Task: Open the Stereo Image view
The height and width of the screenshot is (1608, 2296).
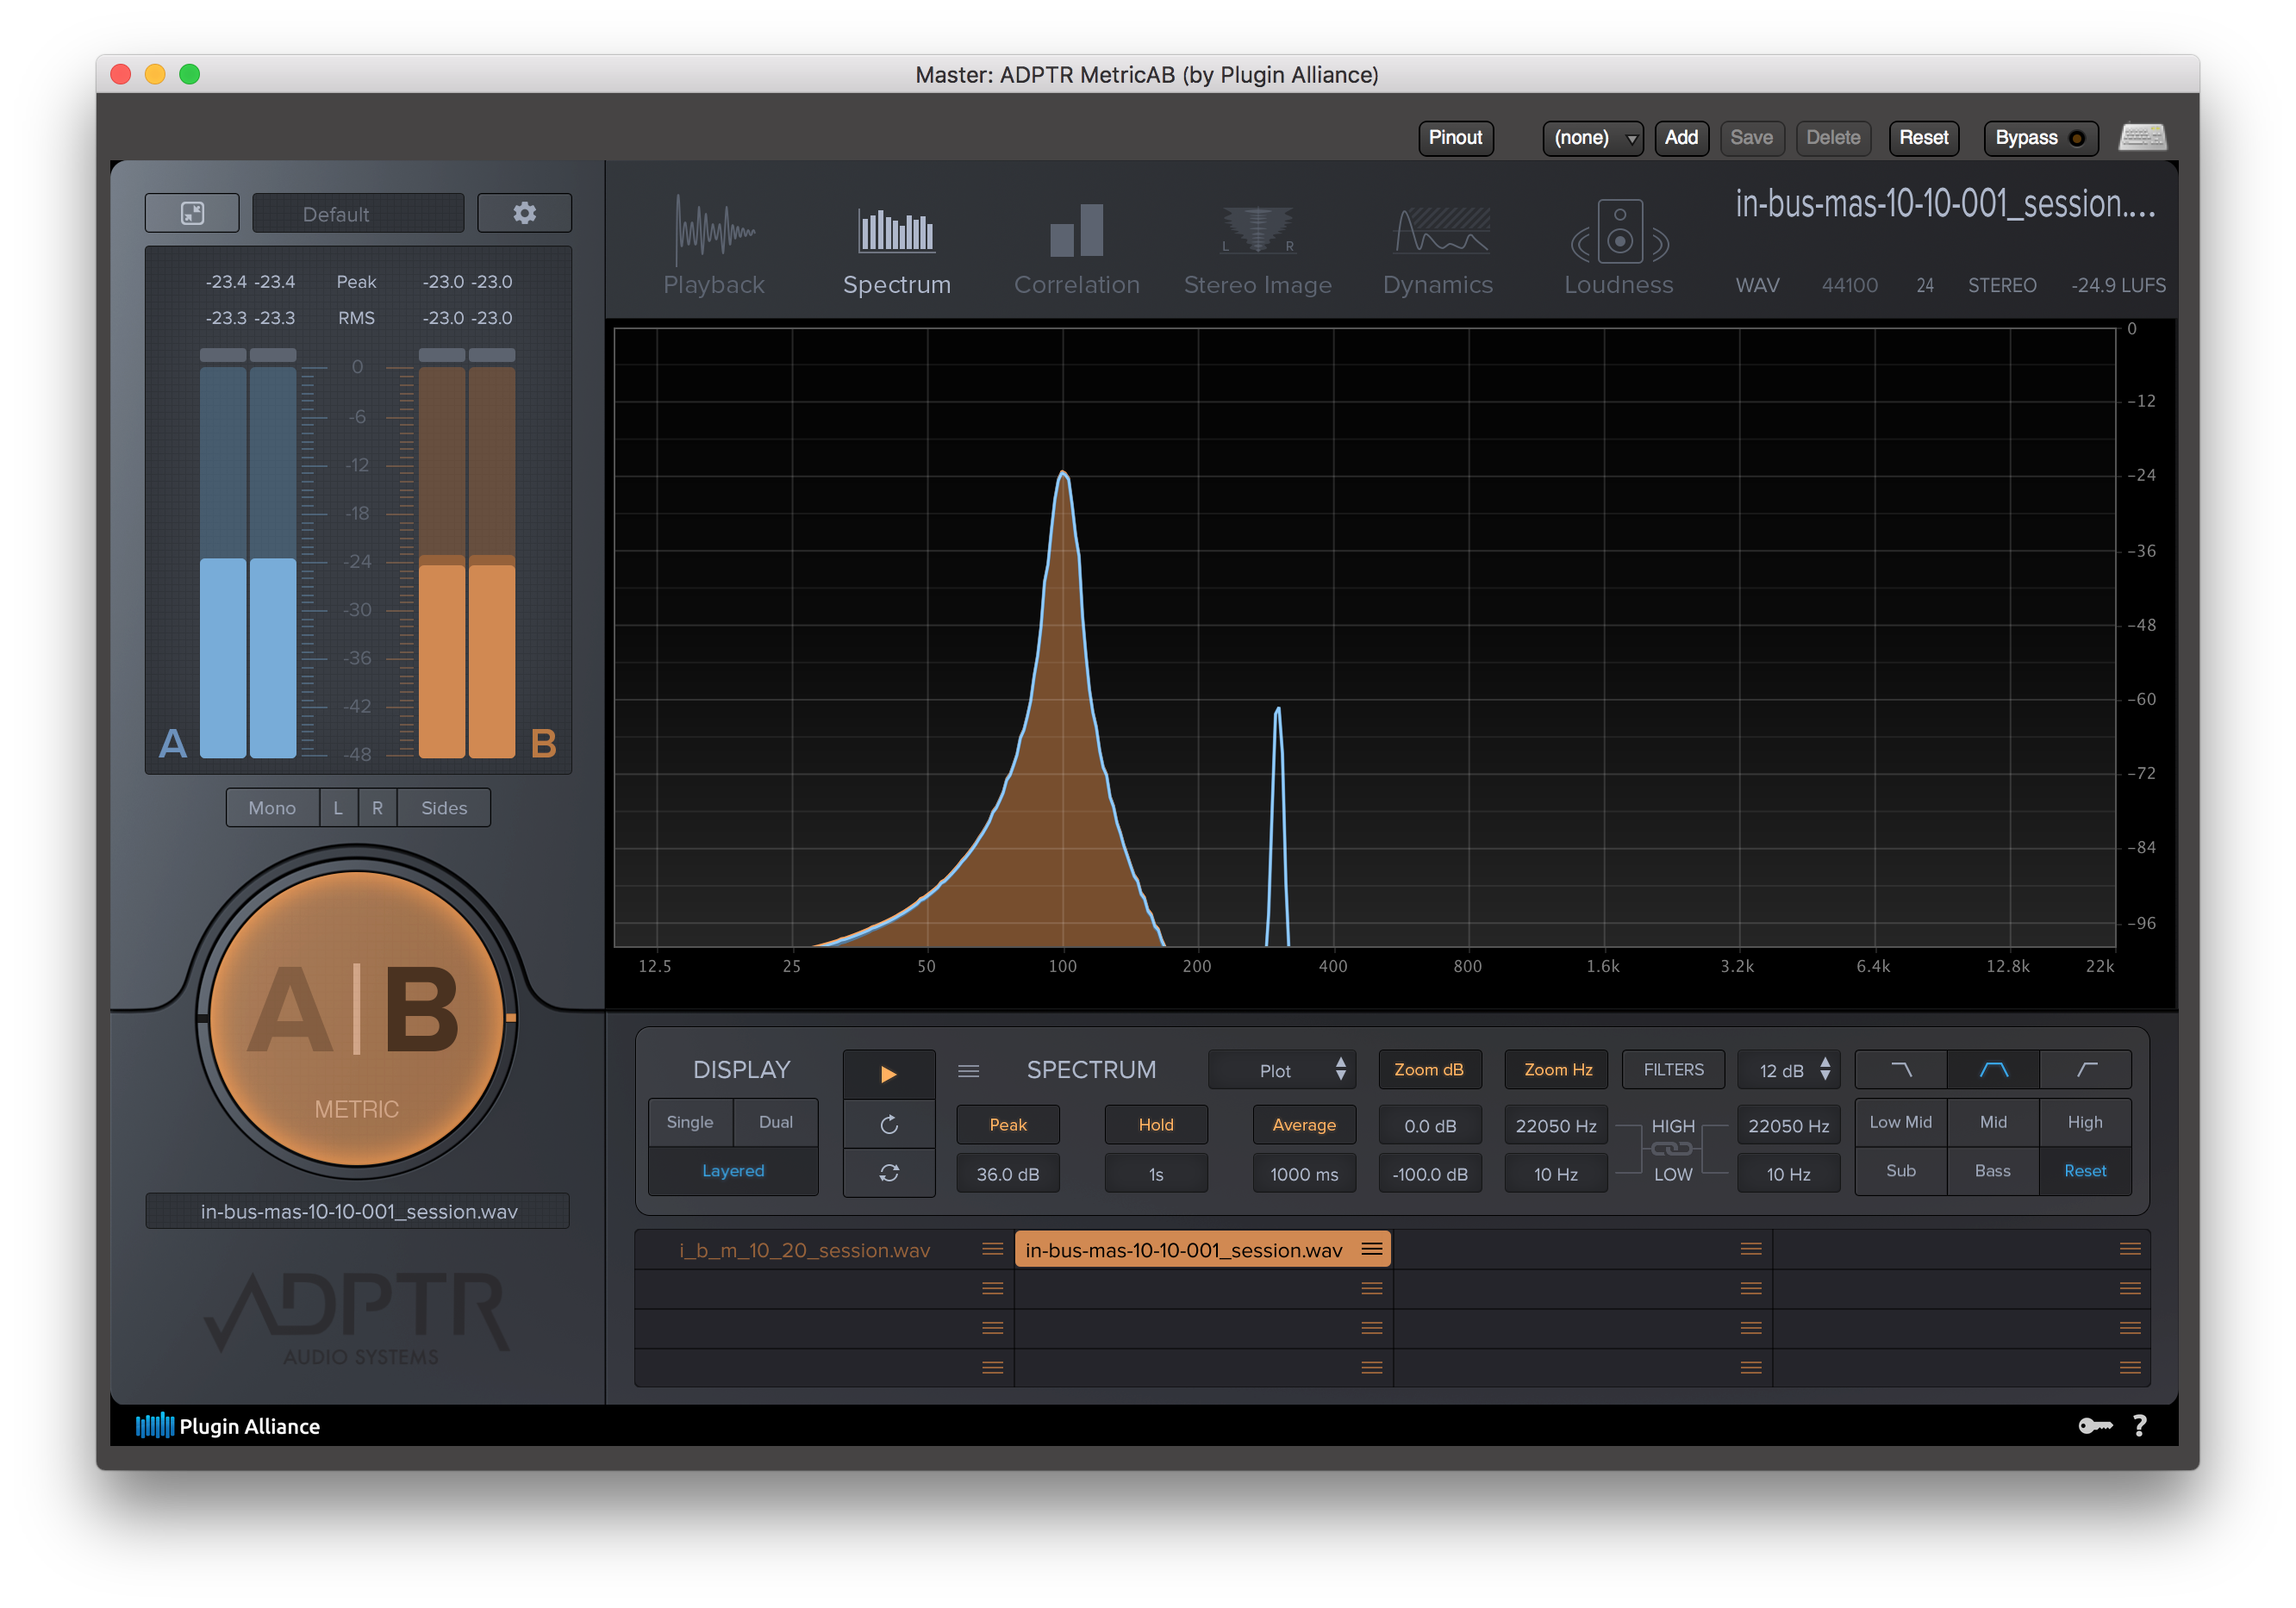Action: (1257, 245)
